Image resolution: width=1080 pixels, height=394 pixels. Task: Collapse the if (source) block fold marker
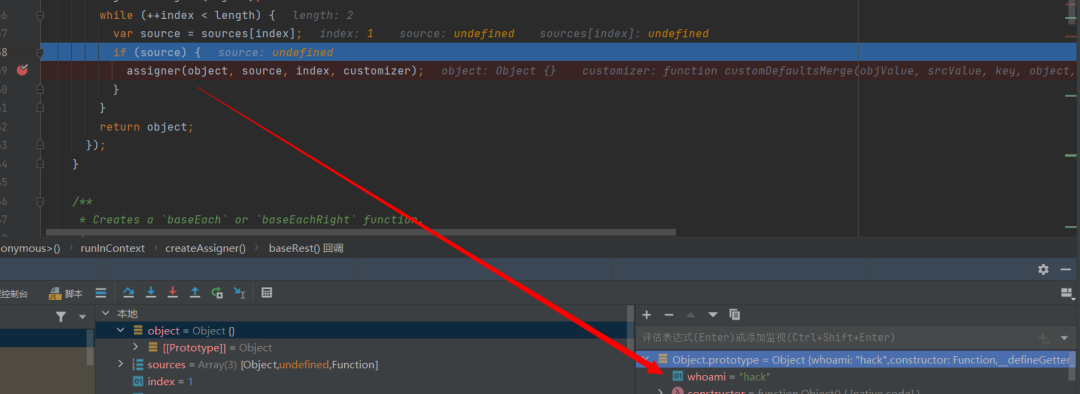[x=40, y=52]
